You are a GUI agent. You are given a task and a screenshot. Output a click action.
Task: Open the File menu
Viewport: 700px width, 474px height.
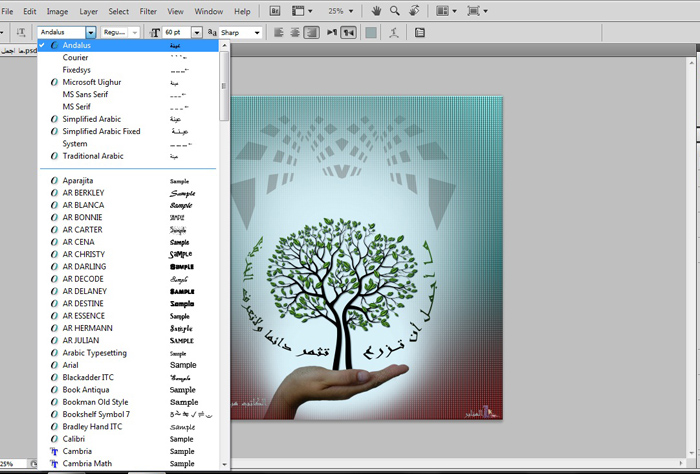point(8,11)
